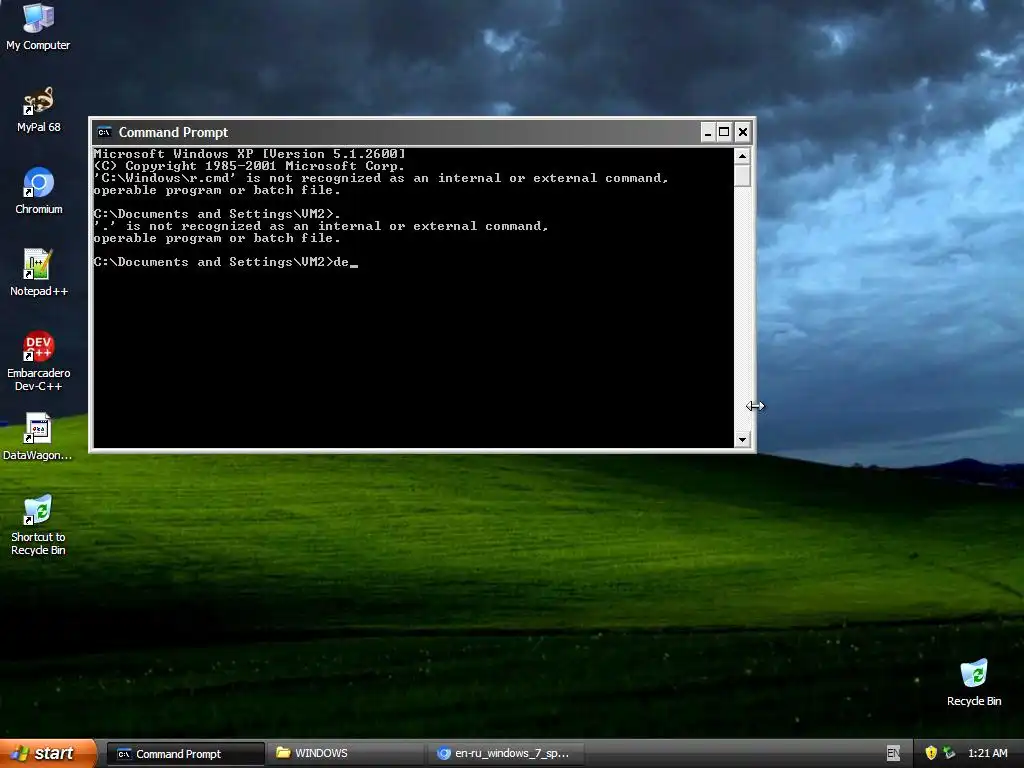Select the Recycle Bin desktop icon
1024x768 pixels.
974,683
